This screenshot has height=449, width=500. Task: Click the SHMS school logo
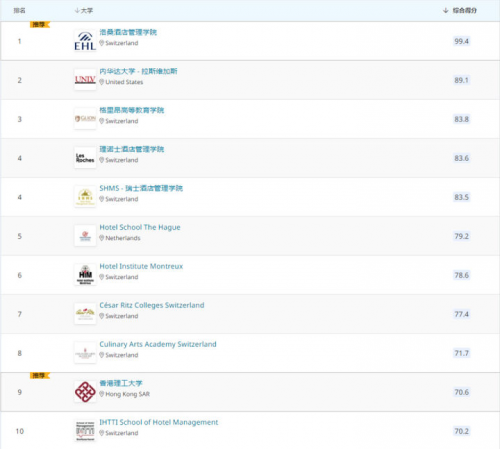click(x=85, y=197)
